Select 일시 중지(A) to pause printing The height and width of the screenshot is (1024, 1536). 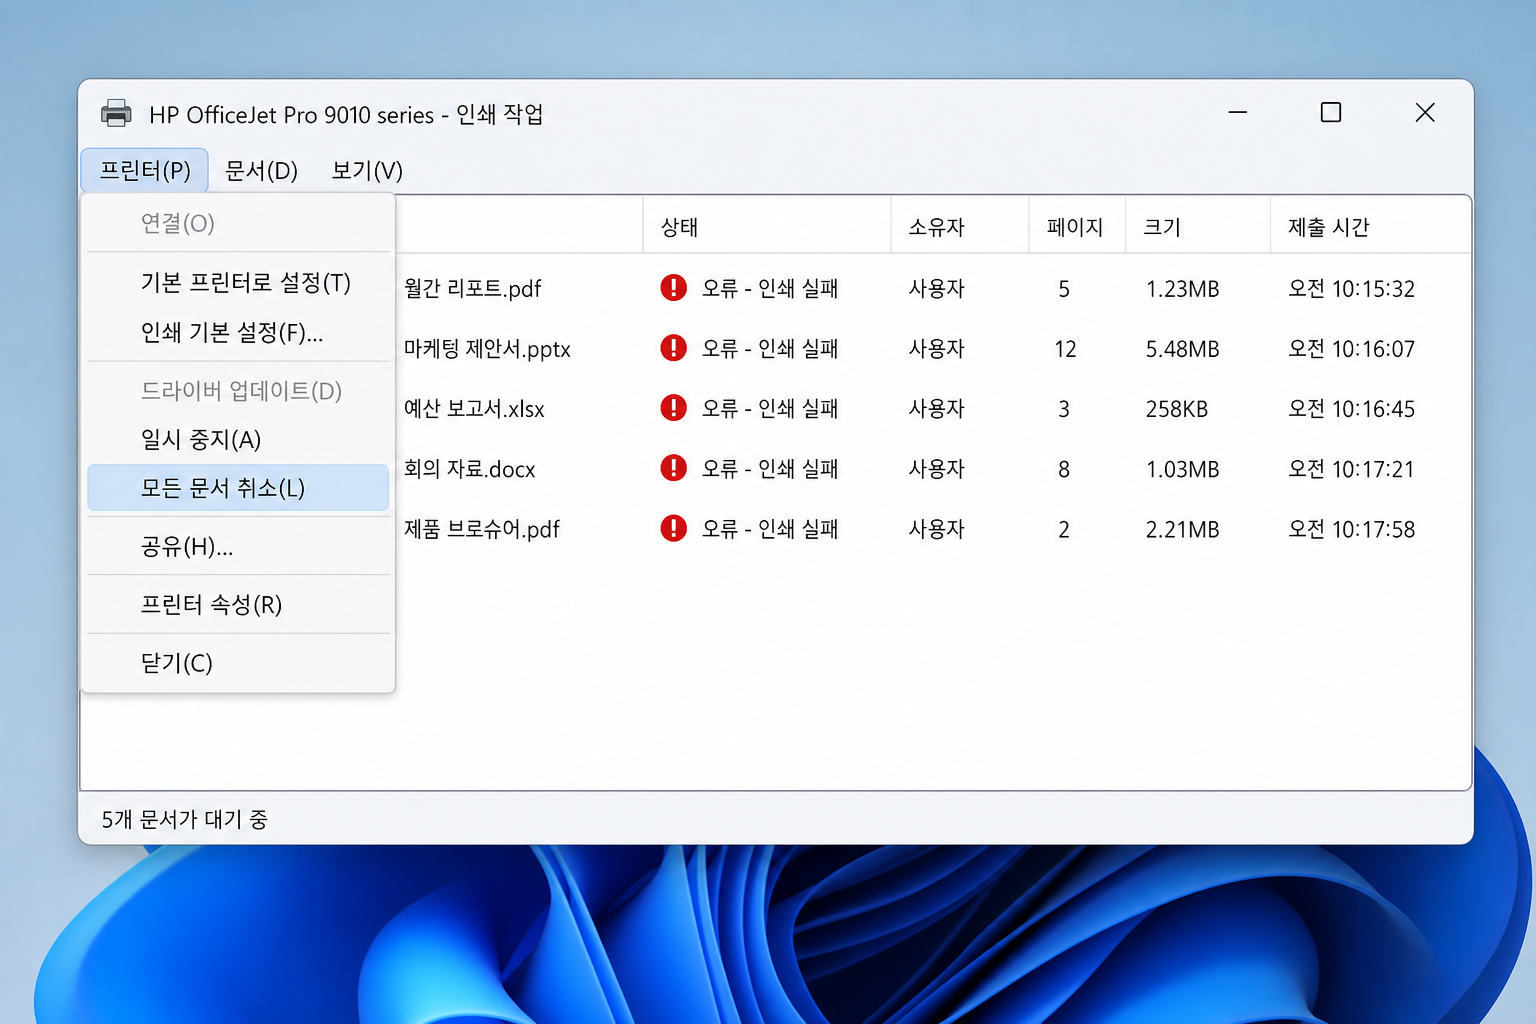[x=238, y=439]
